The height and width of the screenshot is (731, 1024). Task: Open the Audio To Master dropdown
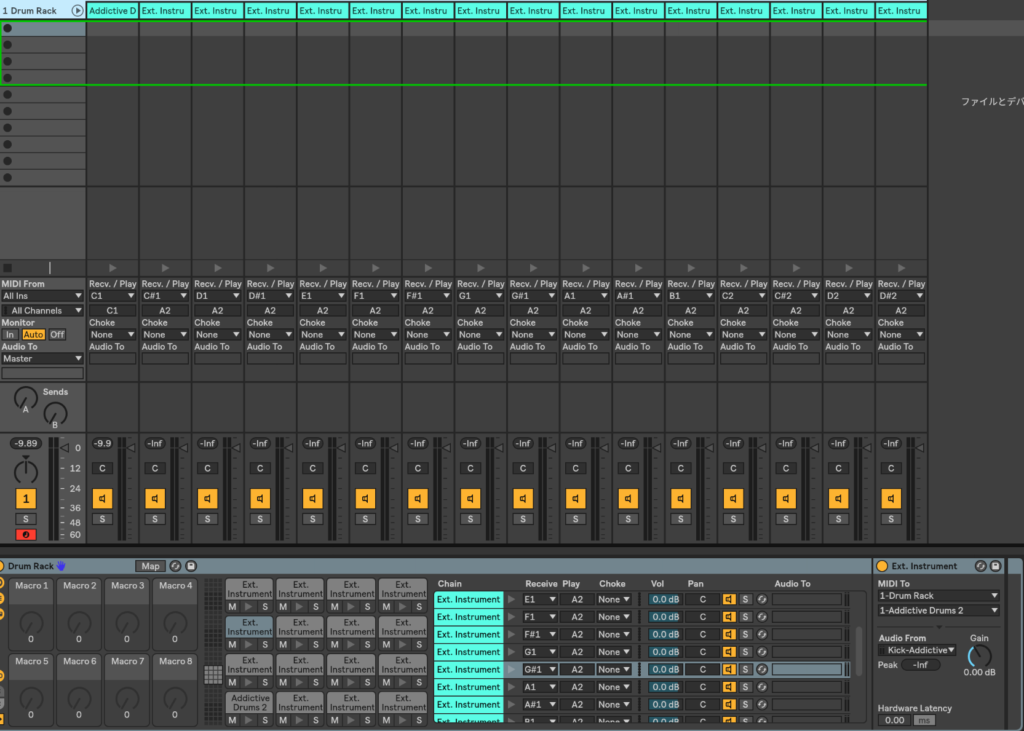point(42,358)
